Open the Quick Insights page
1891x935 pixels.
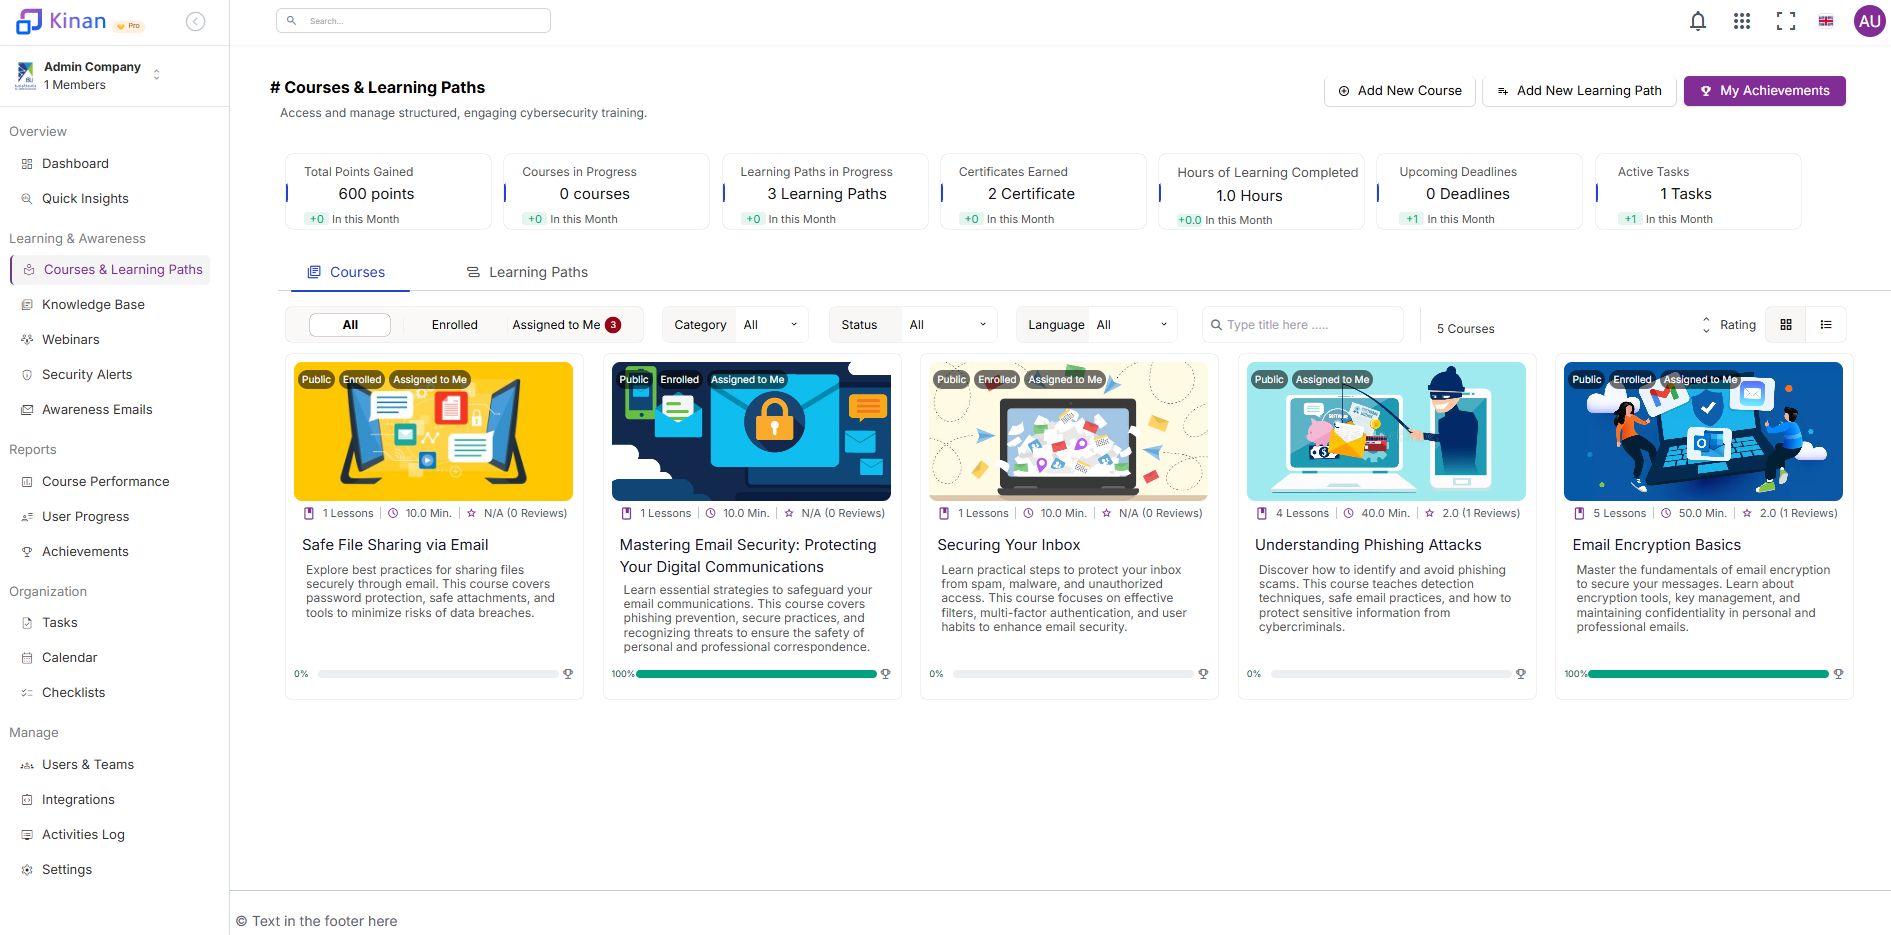(84, 198)
